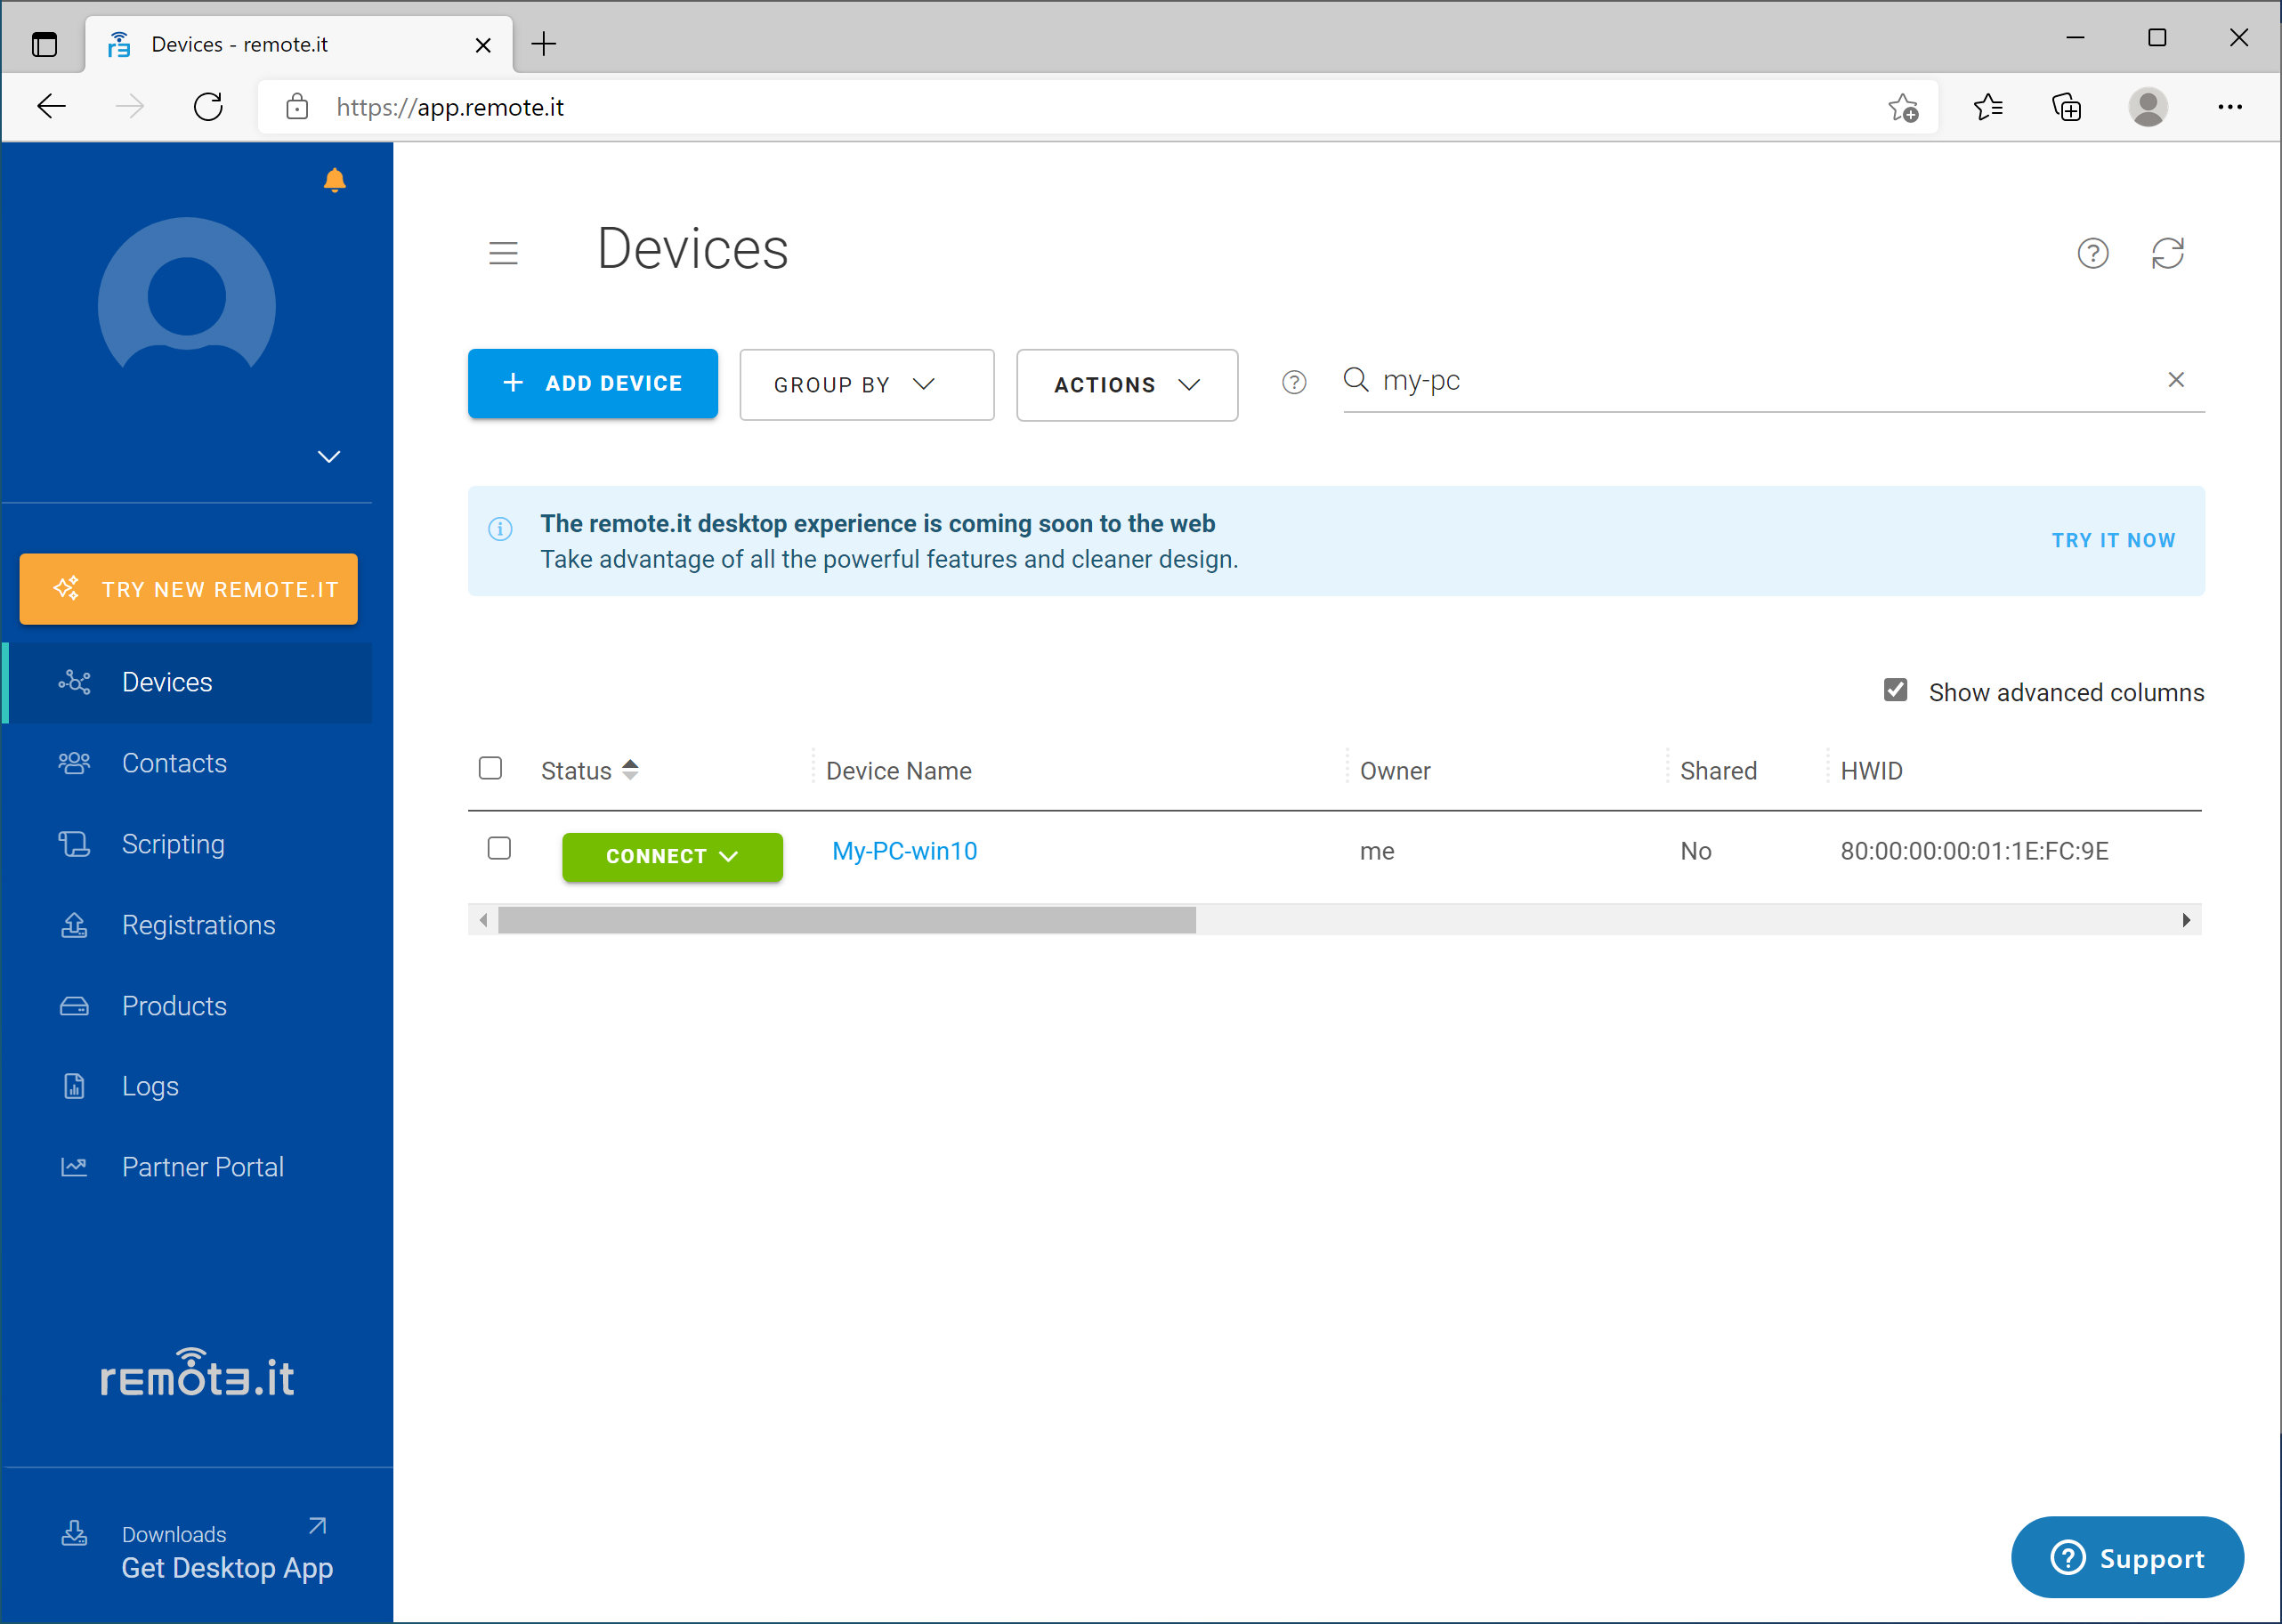Click the external link arrow beside Downloads
The width and height of the screenshot is (2282, 1624).
coord(317,1526)
